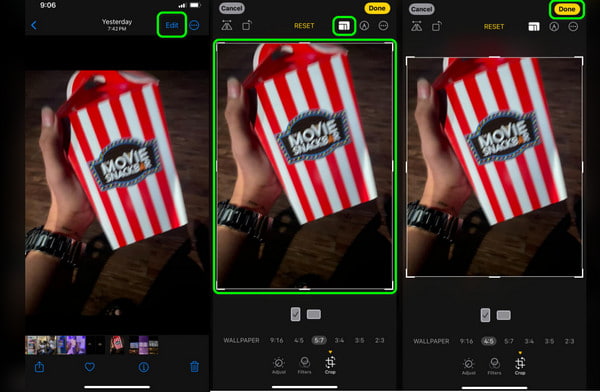Choose portrait orientation in the middle screen
Viewport: 600px width, 392px height.
click(x=295, y=314)
